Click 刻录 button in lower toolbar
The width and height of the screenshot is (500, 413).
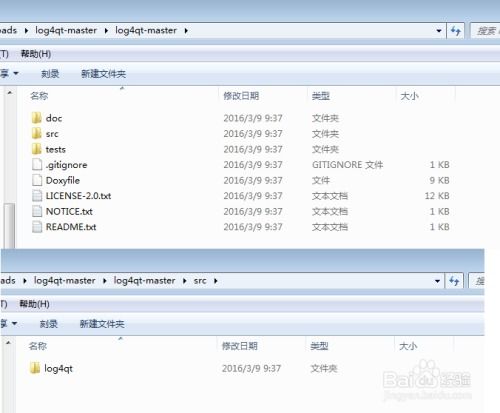[x=49, y=324]
